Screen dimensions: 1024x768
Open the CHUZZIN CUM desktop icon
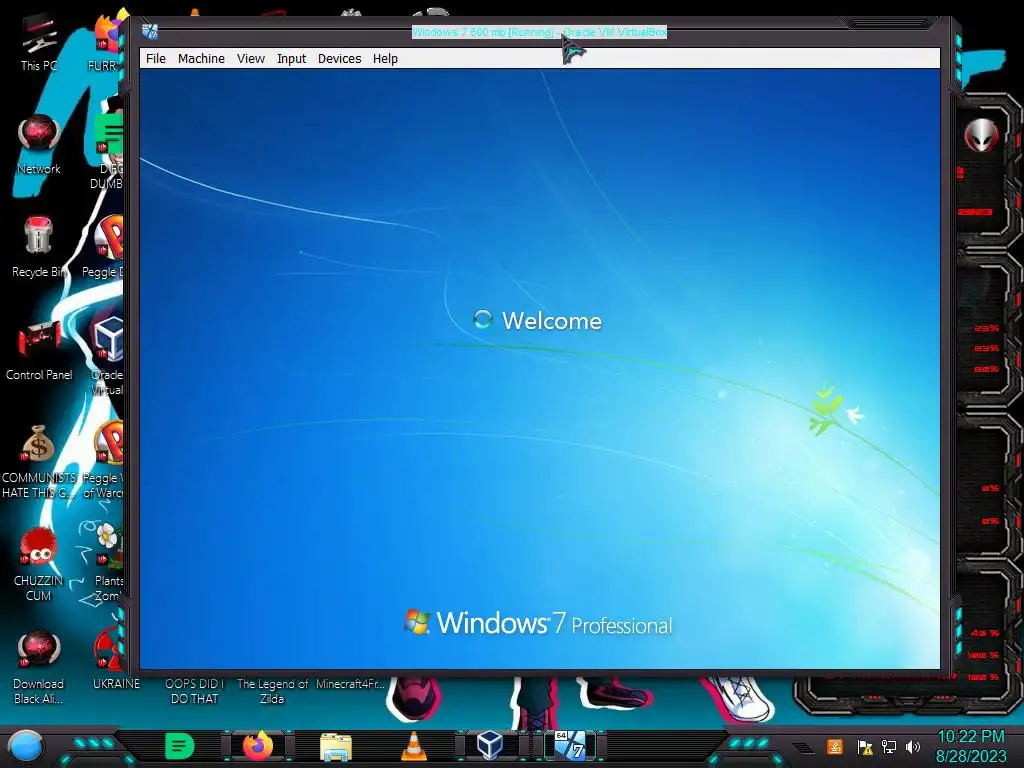coord(39,564)
